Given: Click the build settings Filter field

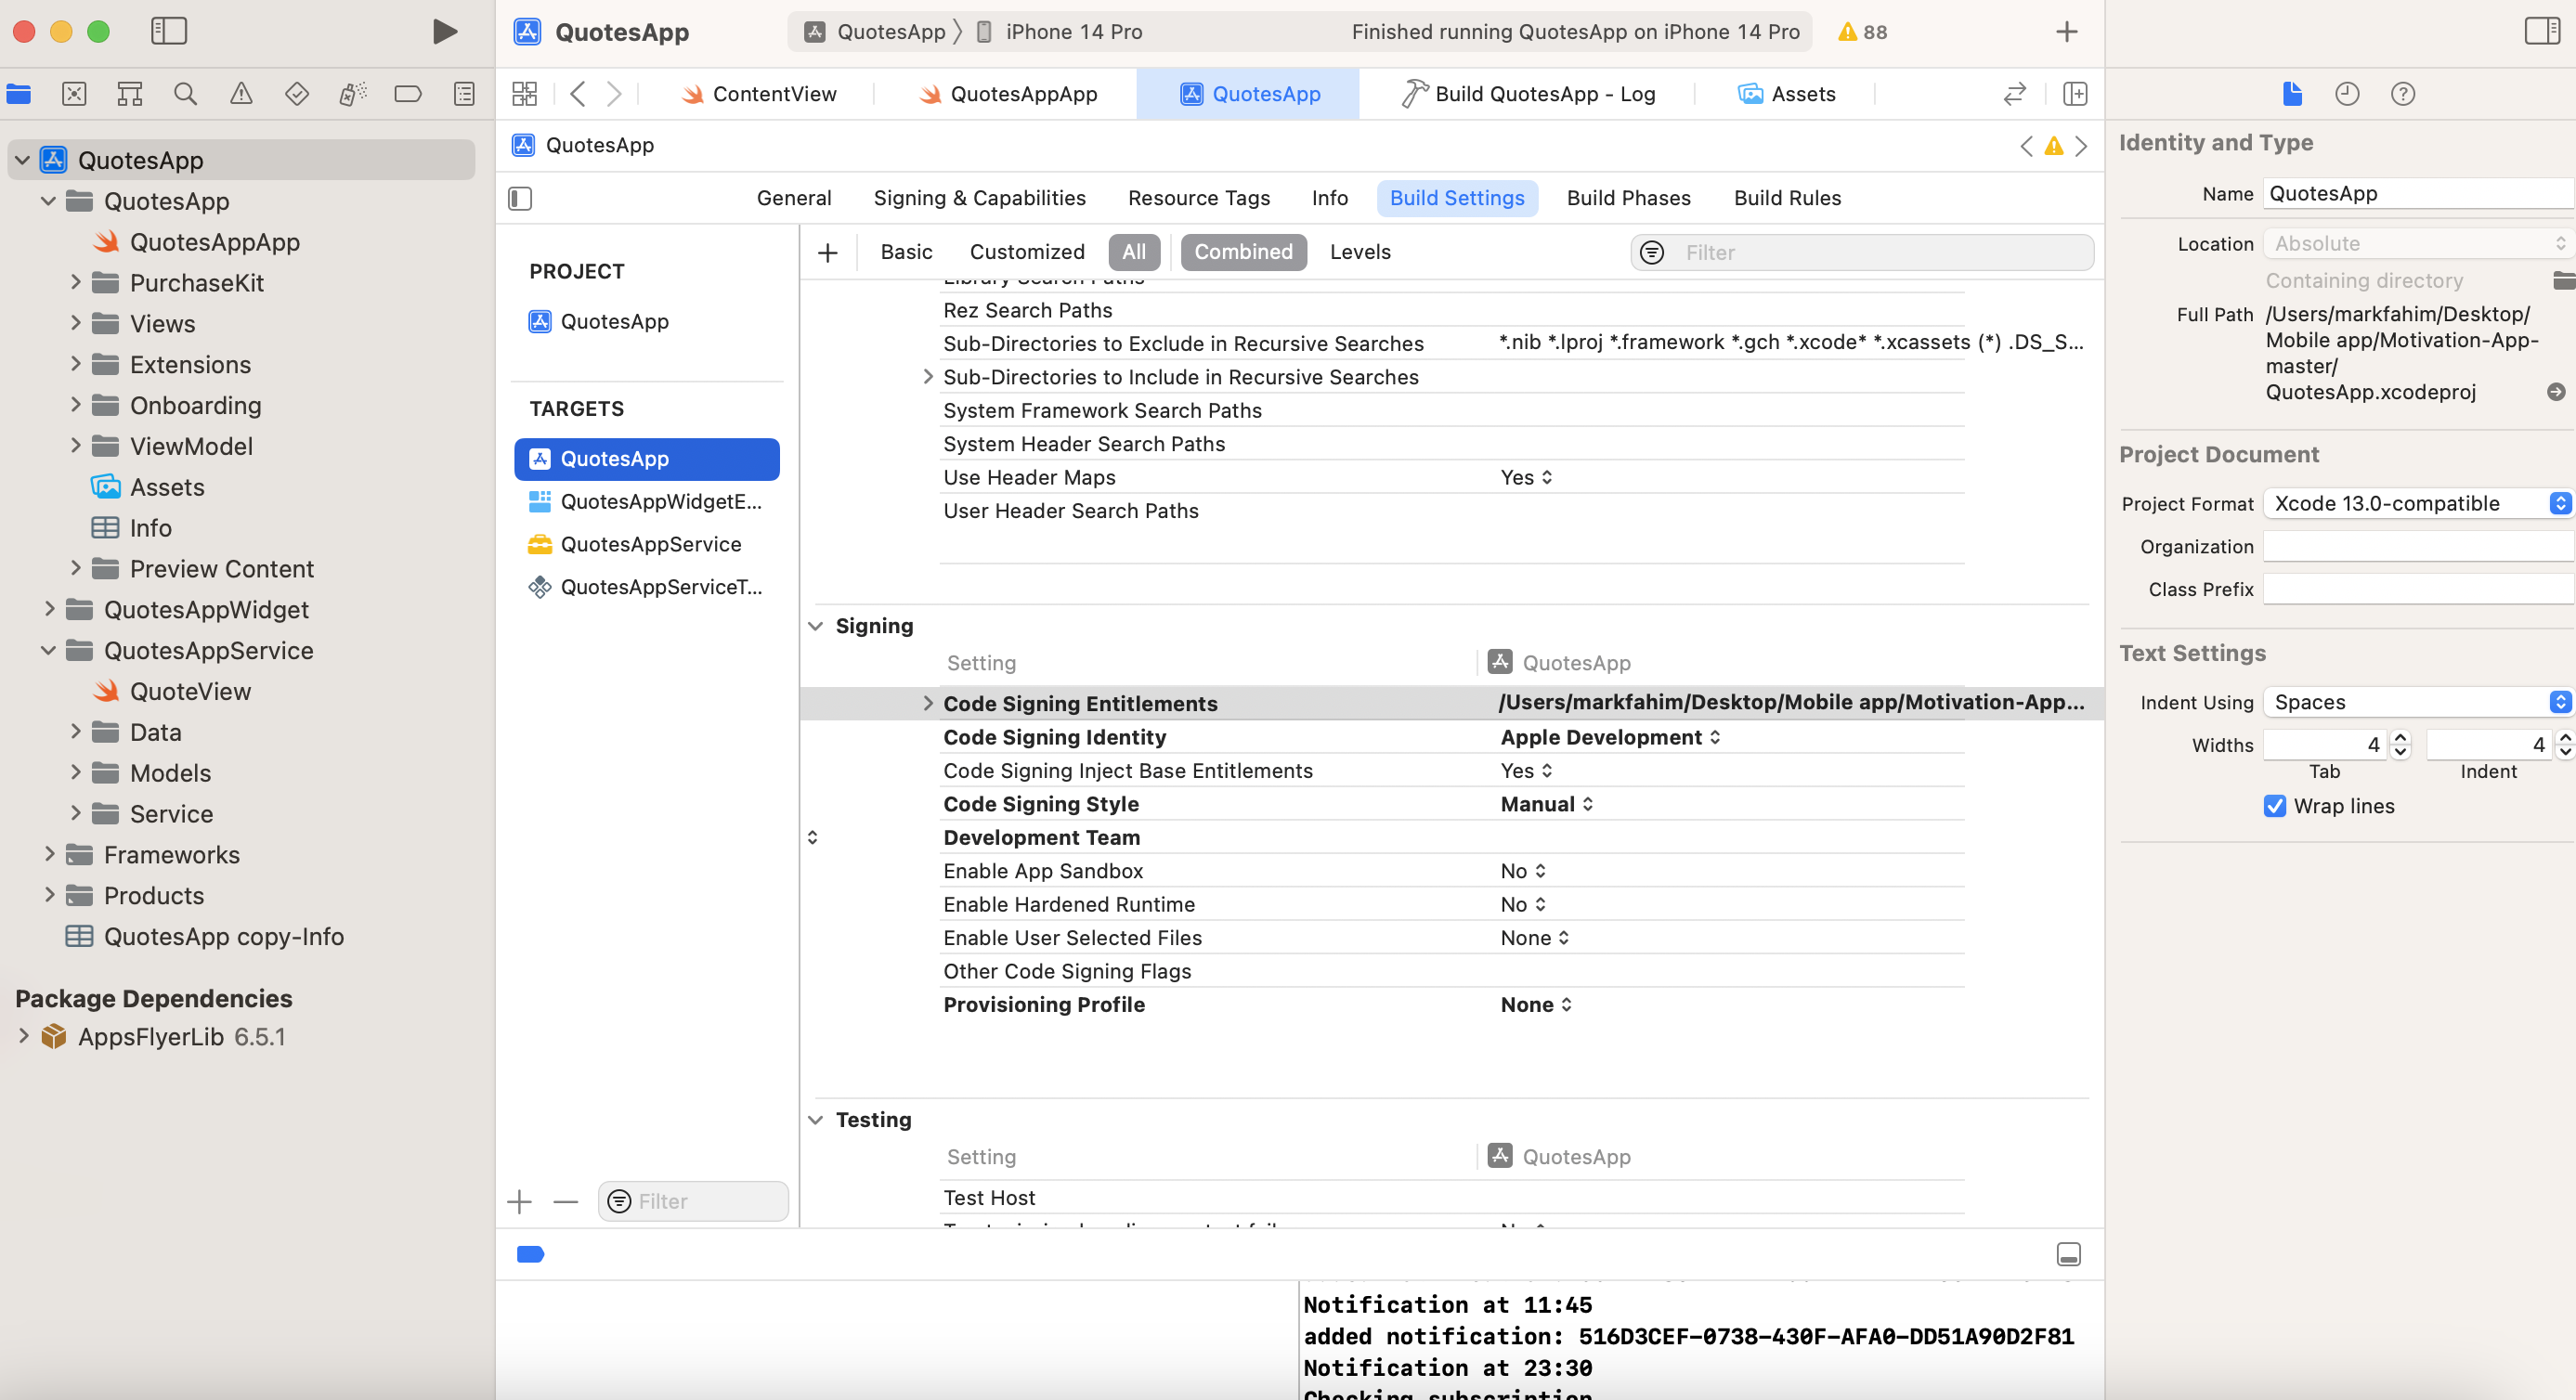Looking at the screenshot, I should (1861, 252).
